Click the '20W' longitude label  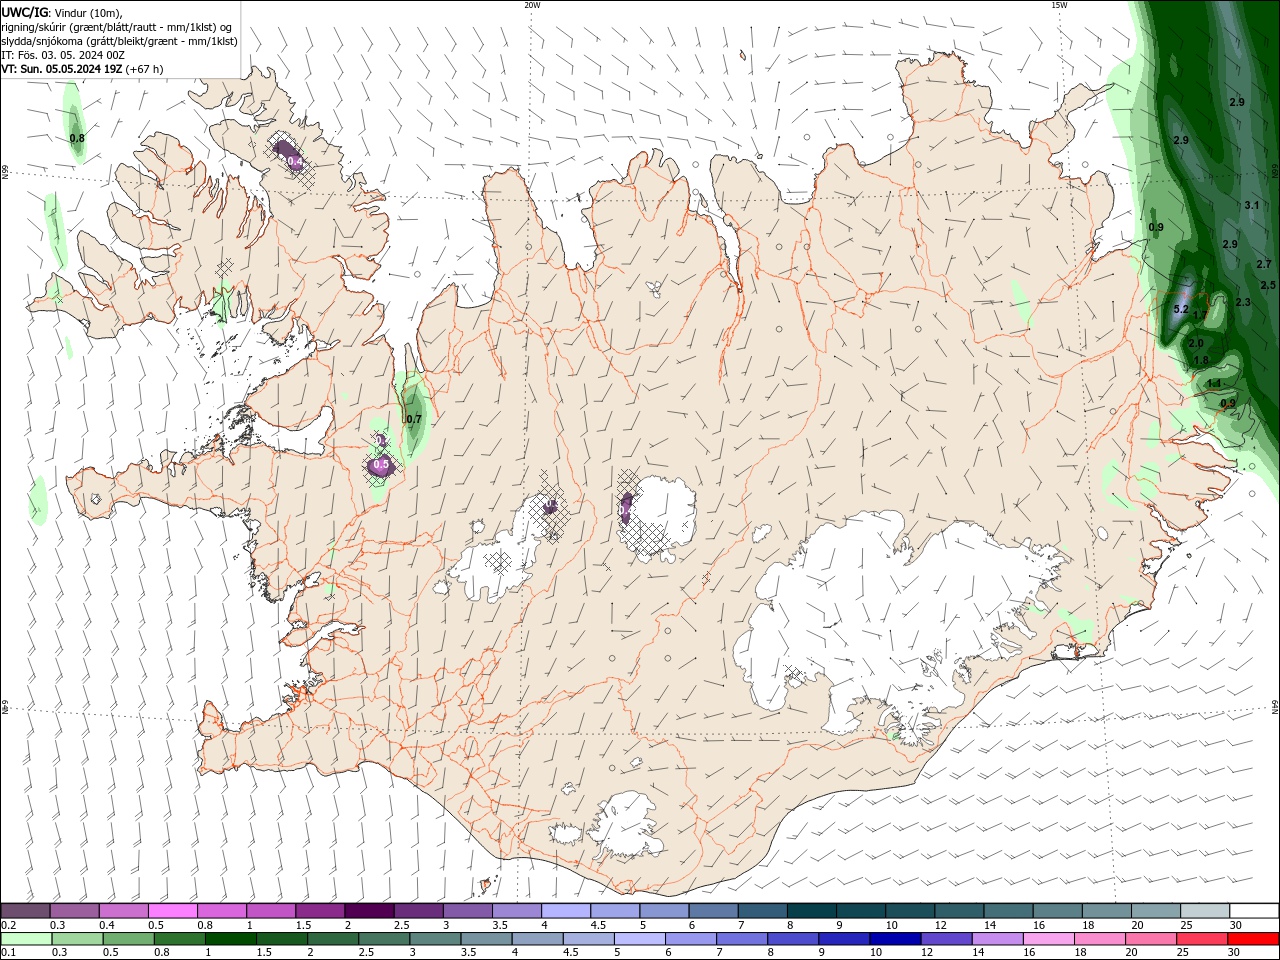[532, 5]
